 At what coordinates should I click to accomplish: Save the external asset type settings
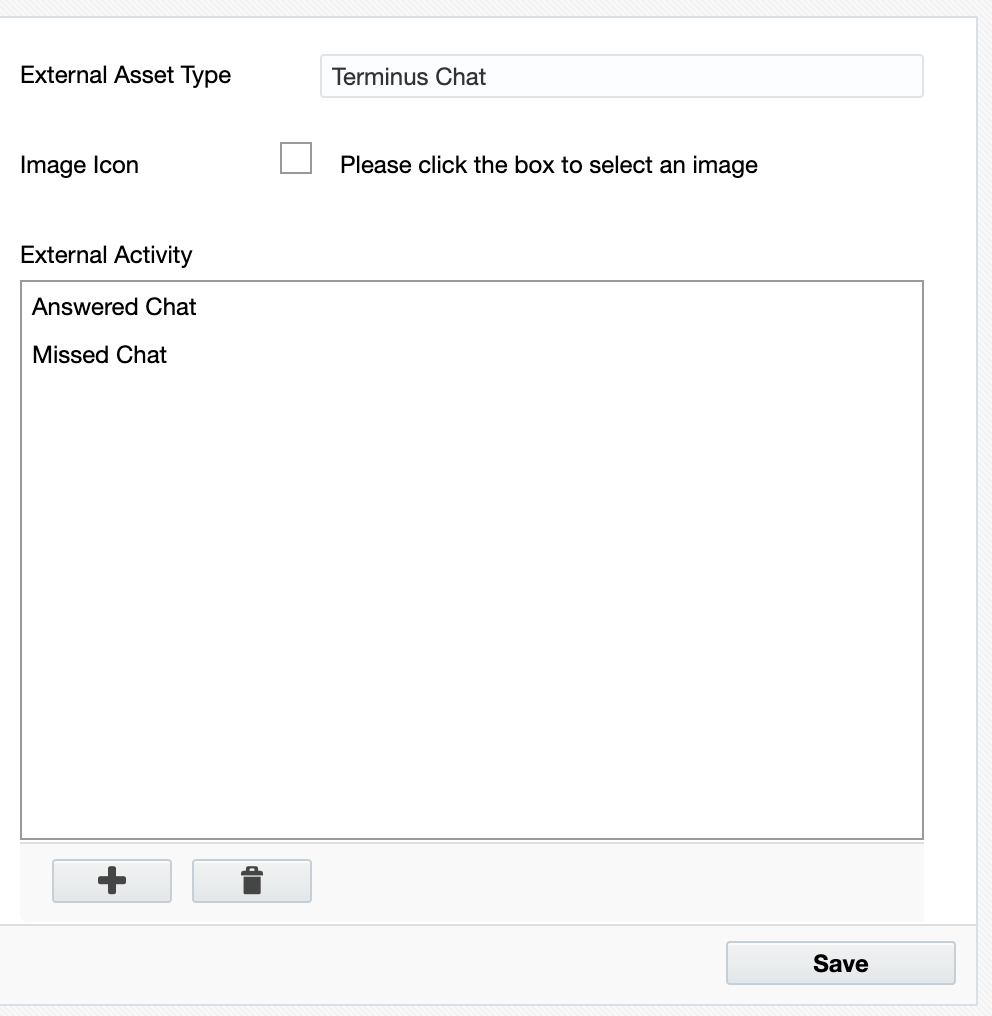pyautogui.click(x=840, y=964)
